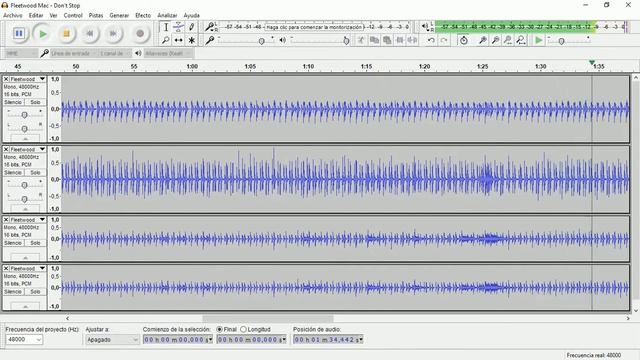Zoom out using the magnifier minus icon
This screenshot has width=640, height=360.
[x=496, y=40]
